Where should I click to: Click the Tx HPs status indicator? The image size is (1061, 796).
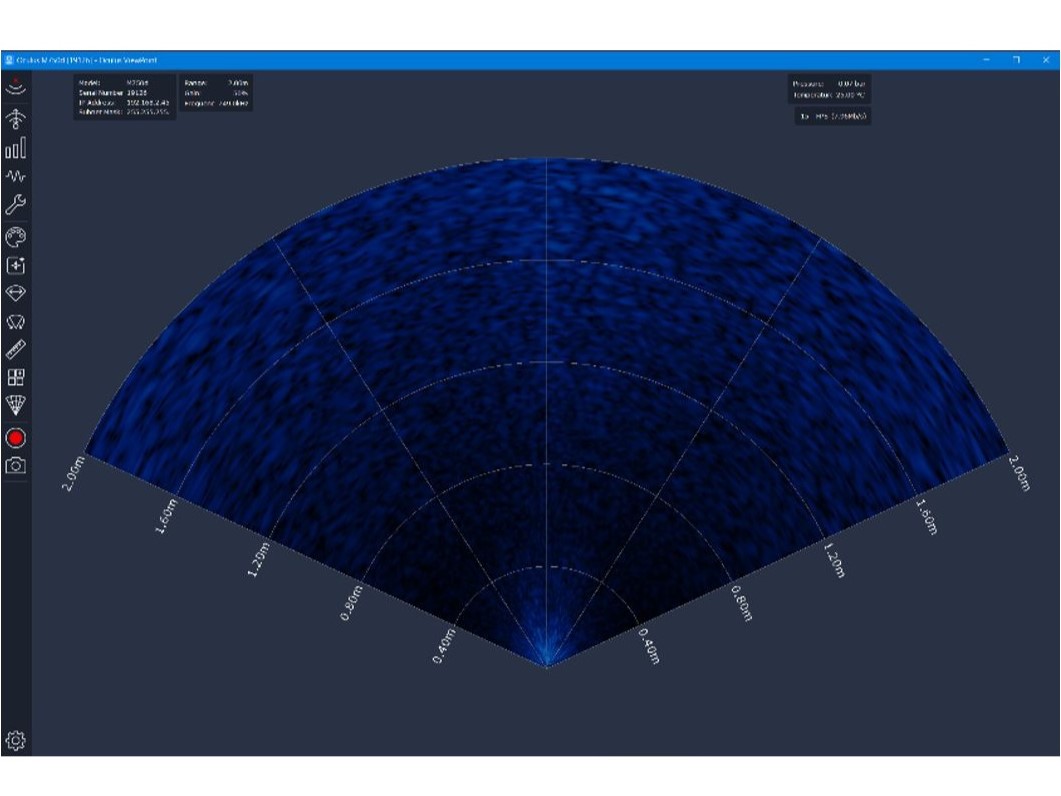tap(832, 115)
